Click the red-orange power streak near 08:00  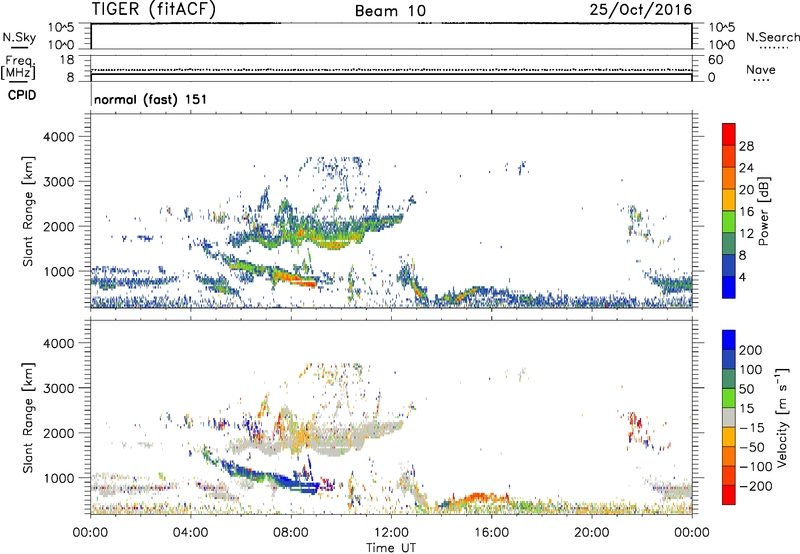pyautogui.click(x=296, y=279)
